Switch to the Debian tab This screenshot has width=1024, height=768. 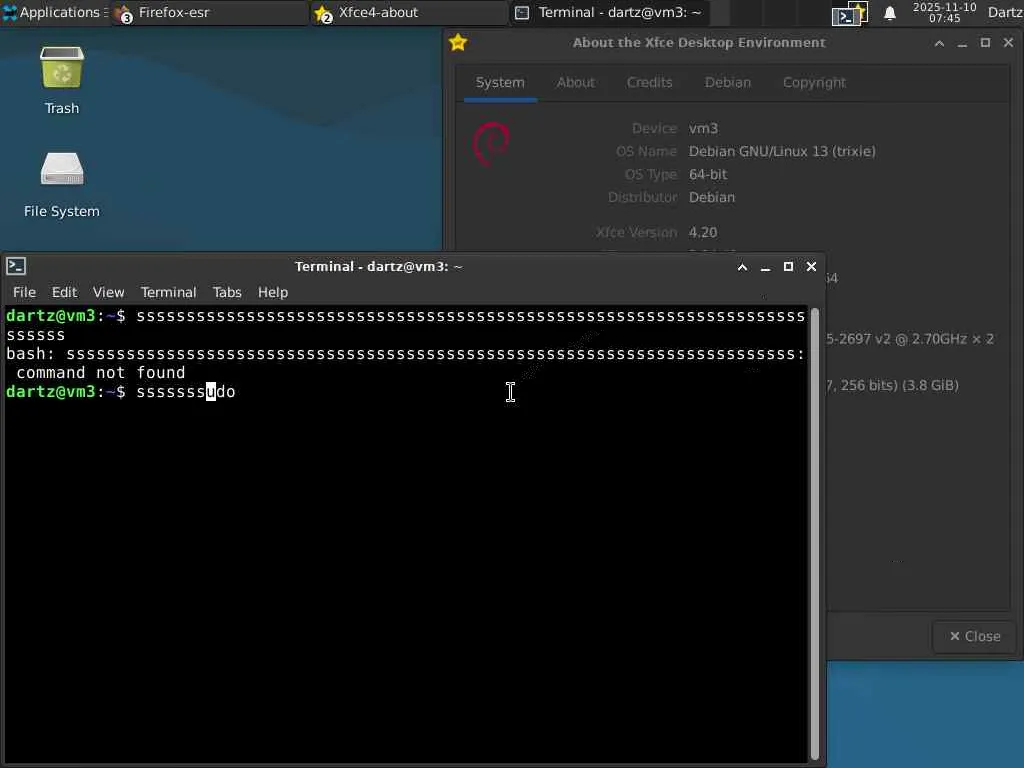pos(728,82)
